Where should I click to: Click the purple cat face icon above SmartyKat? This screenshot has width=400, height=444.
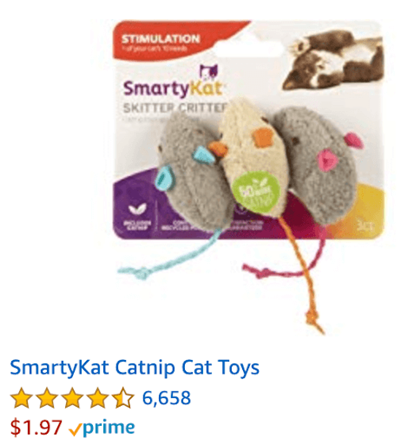point(209,73)
